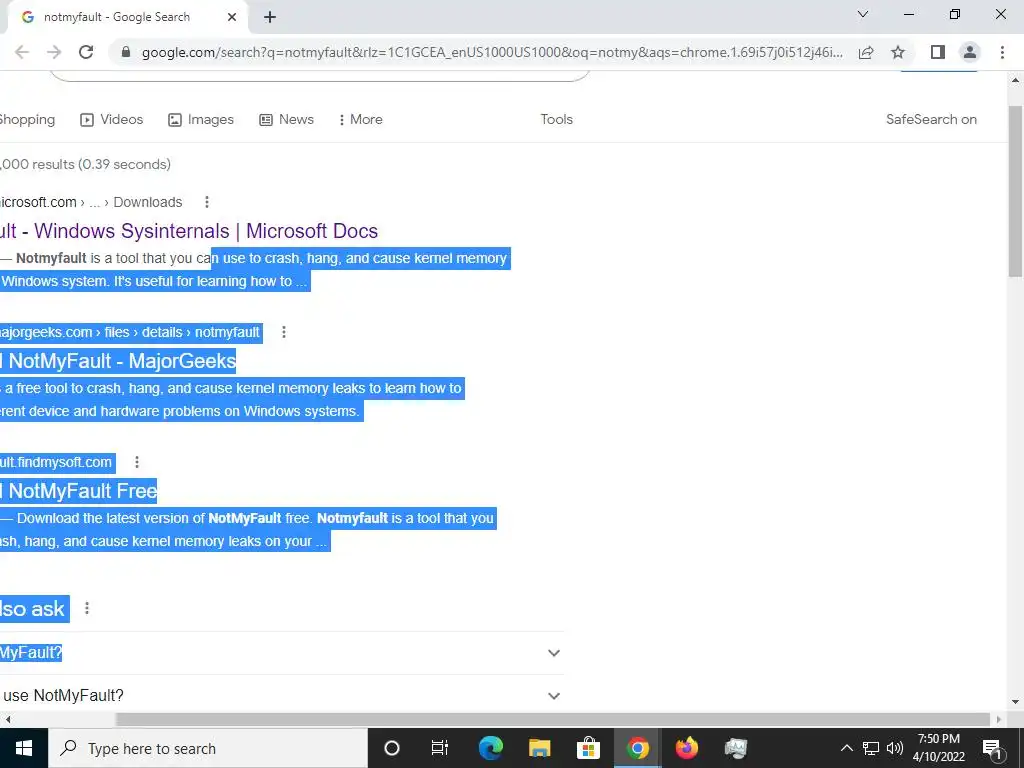
Task: Open the tab search dropdown arrow
Action: point(863,14)
